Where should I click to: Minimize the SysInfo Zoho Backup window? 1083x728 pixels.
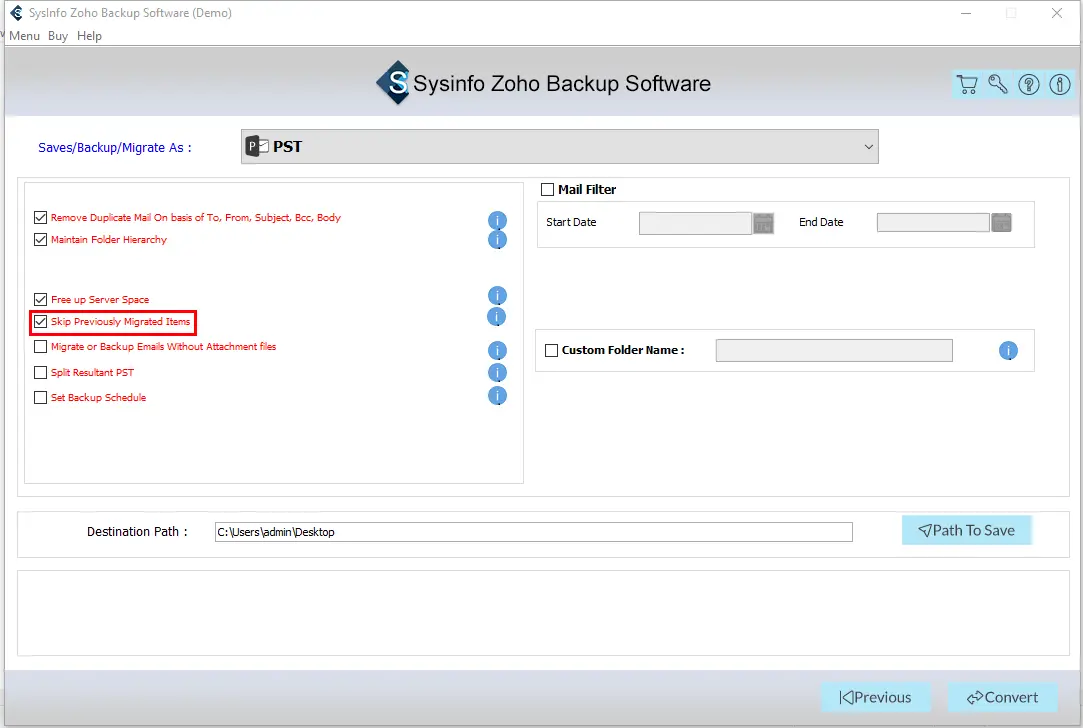click(x=966, y=13)
